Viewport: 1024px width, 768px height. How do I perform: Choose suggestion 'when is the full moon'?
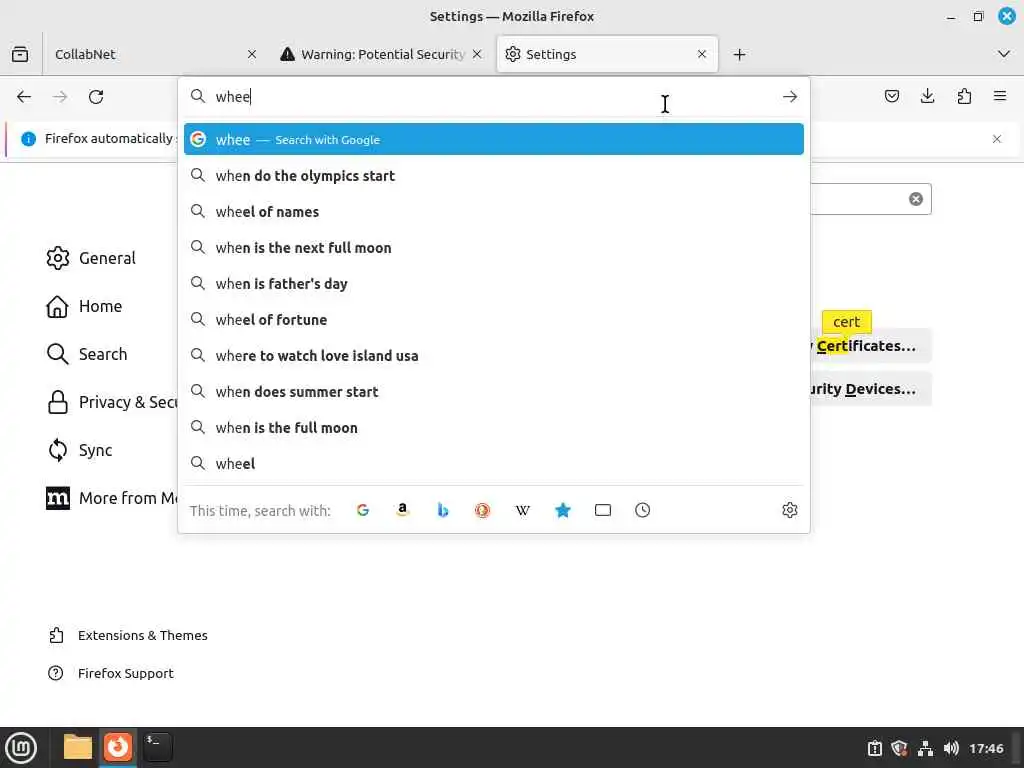(494, 428)
